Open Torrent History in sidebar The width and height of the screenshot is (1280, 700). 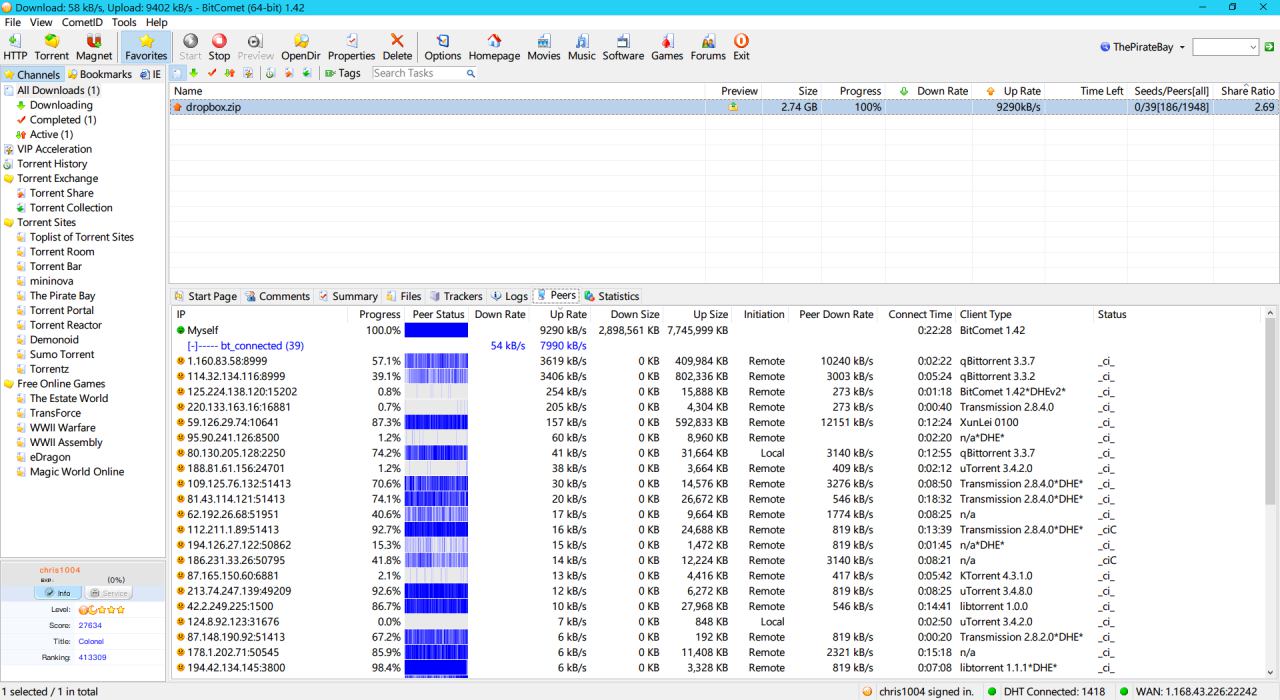(52, 164)
